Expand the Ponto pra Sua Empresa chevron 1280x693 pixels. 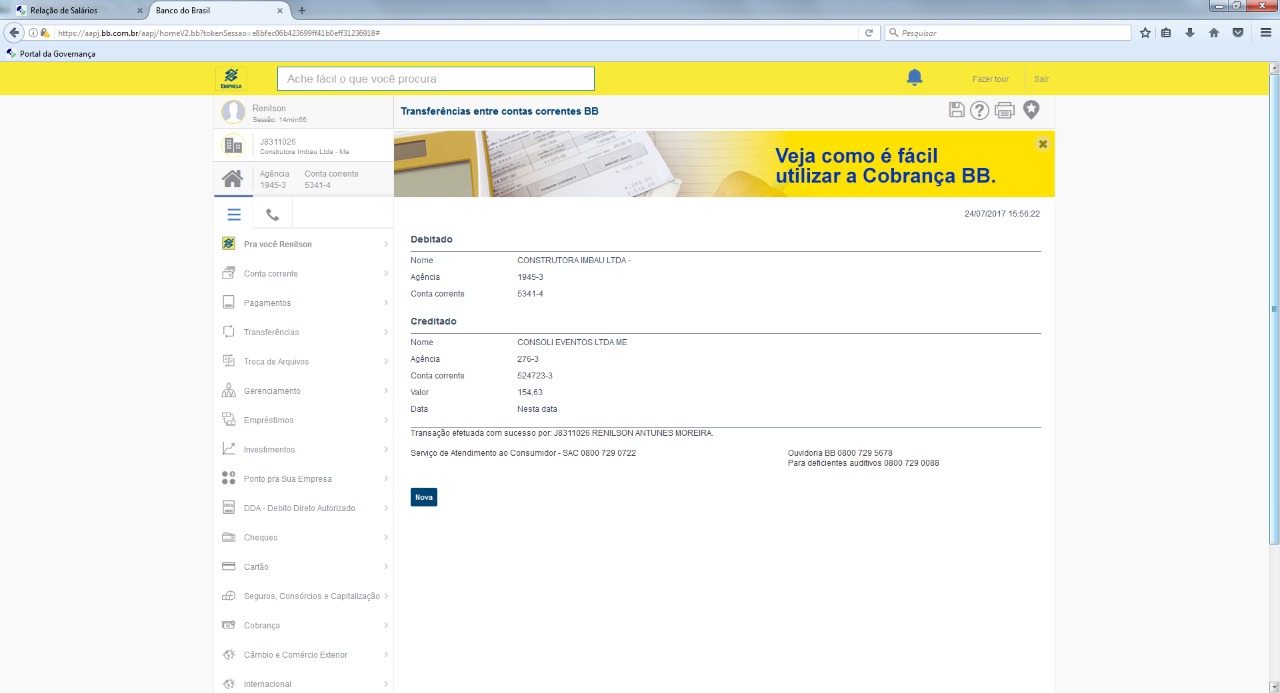pos(386,478)
